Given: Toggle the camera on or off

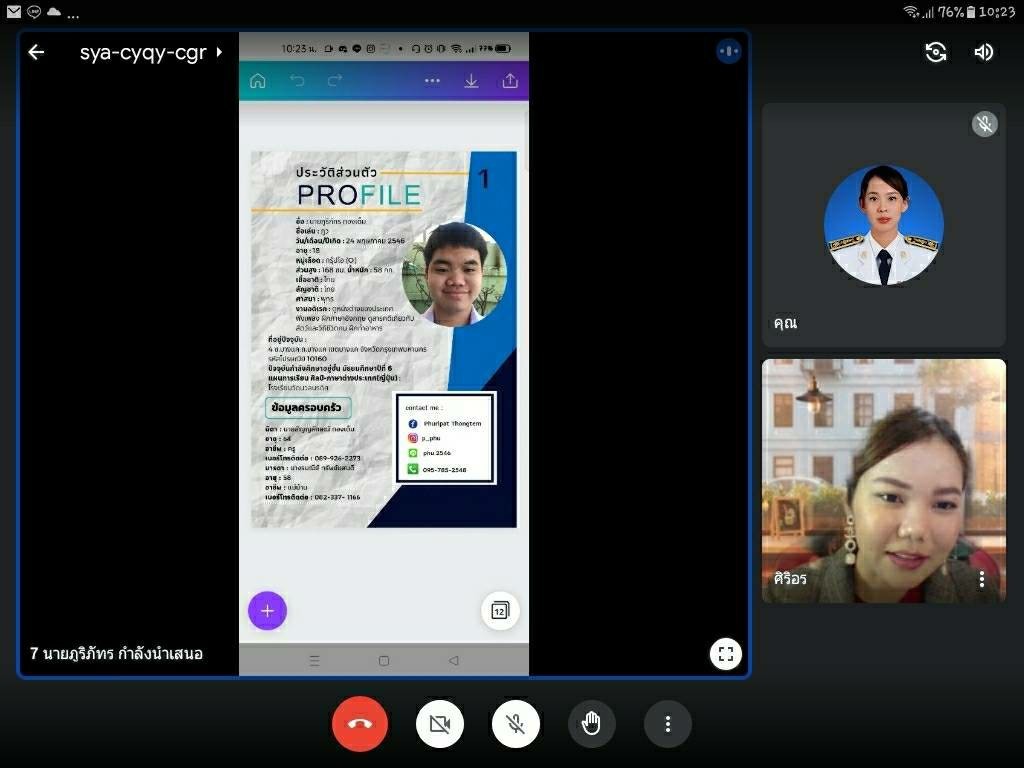Looking at the screenshot, I should click(440, 724).
